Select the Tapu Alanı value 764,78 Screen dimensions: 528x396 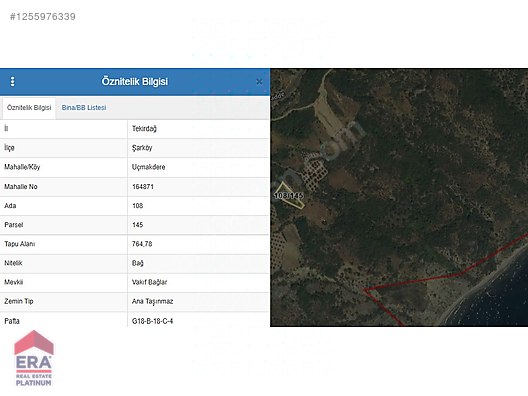pyautogui.click(x=142, y=244)
